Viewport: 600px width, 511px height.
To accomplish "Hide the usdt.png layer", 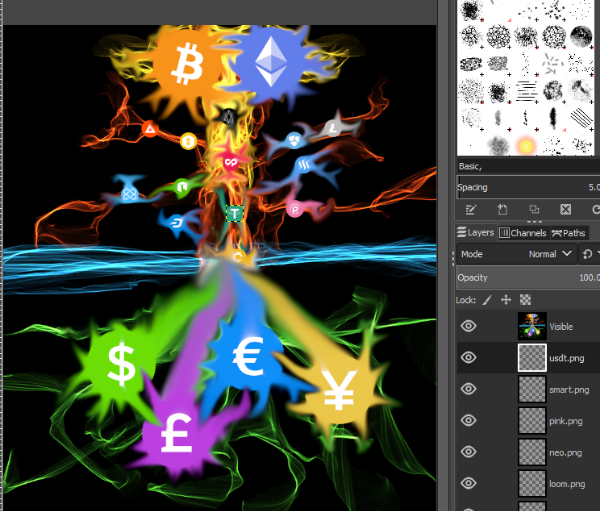I will pyautogui.click(x=468, y=358).
